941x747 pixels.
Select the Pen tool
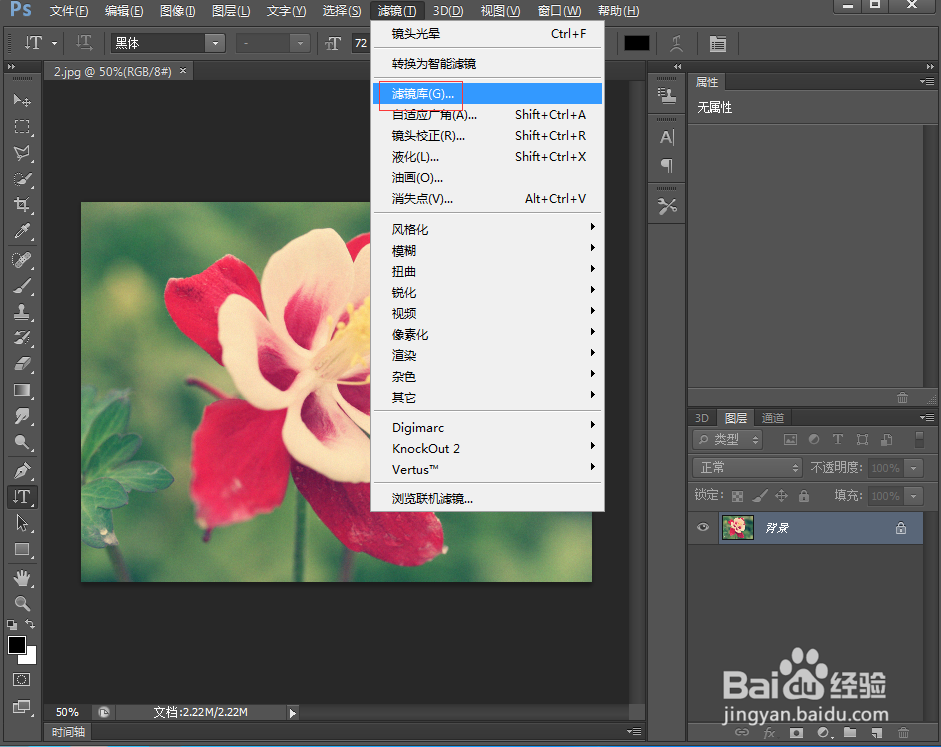pyautogui.click(x=22, y=471)
